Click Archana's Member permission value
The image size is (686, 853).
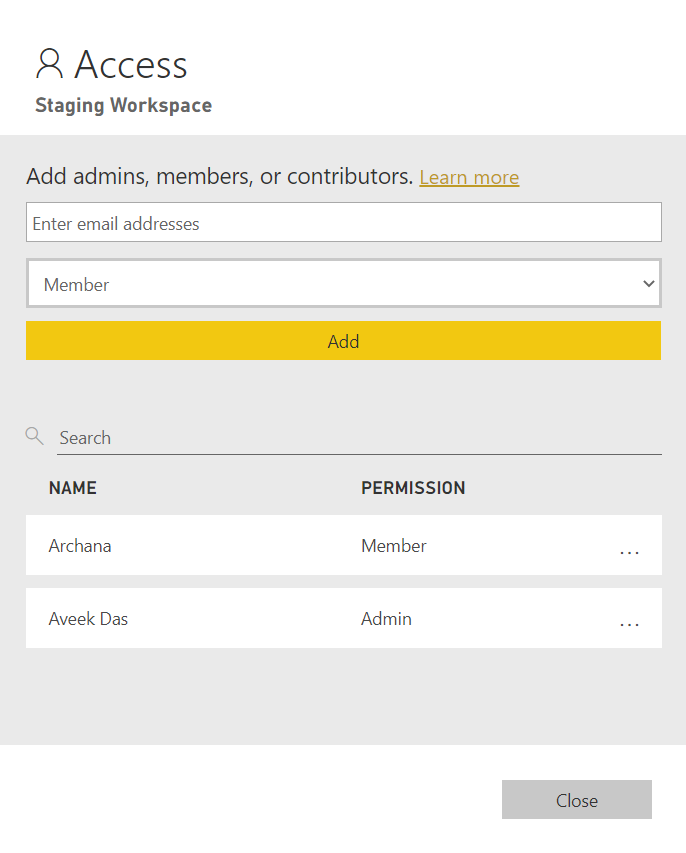coord(394,546)
